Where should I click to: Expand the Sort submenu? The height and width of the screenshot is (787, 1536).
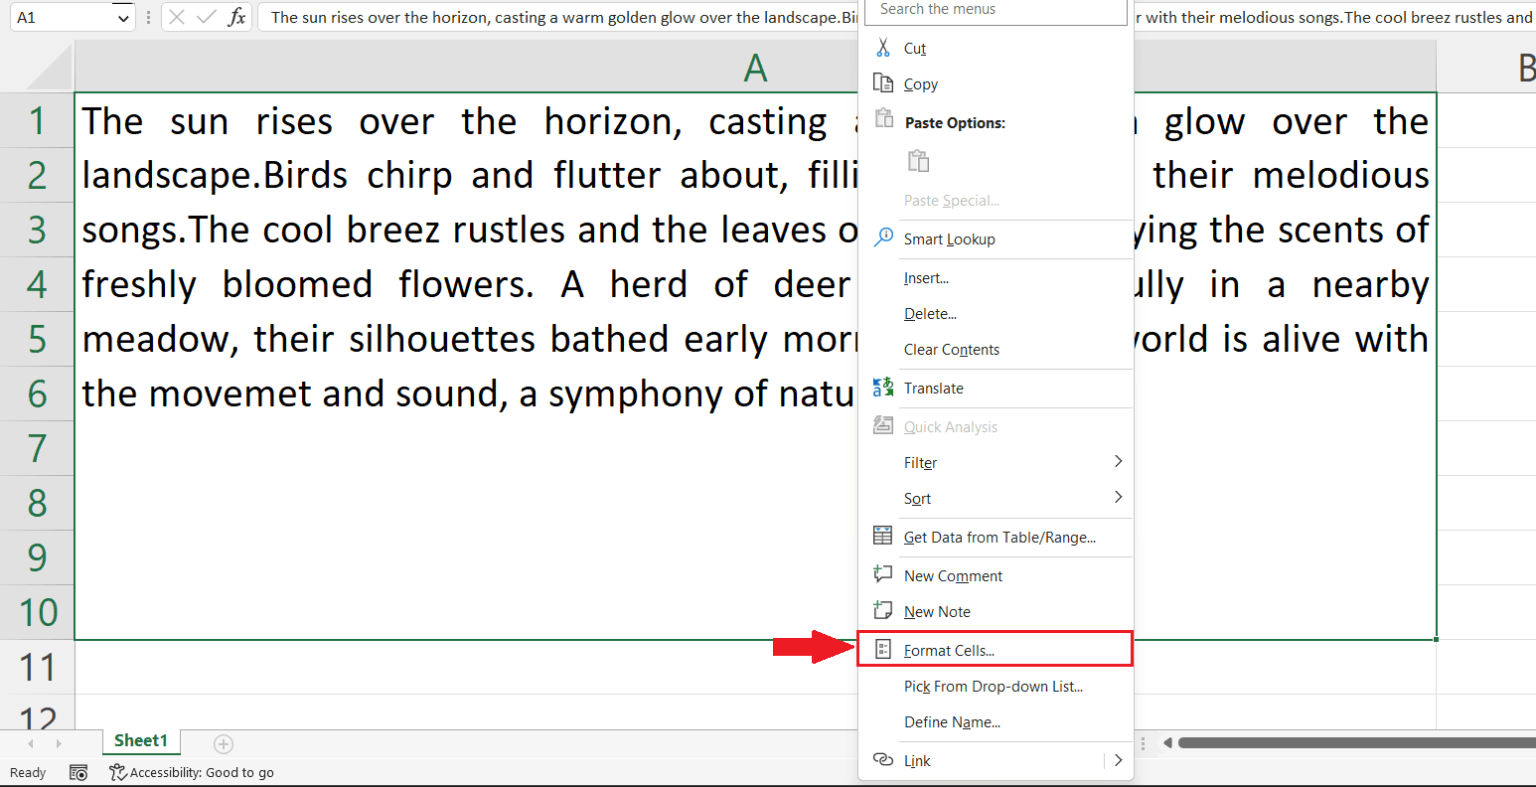(x=1118, y=498)
